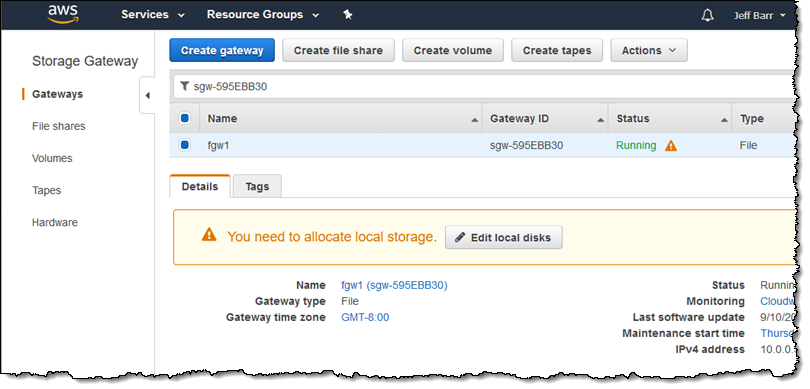This screenshot has height=389, width=810.
Task: Collapse the sidebar with the arrow handle
Action: pyautogui.click(x=147, y=96)
